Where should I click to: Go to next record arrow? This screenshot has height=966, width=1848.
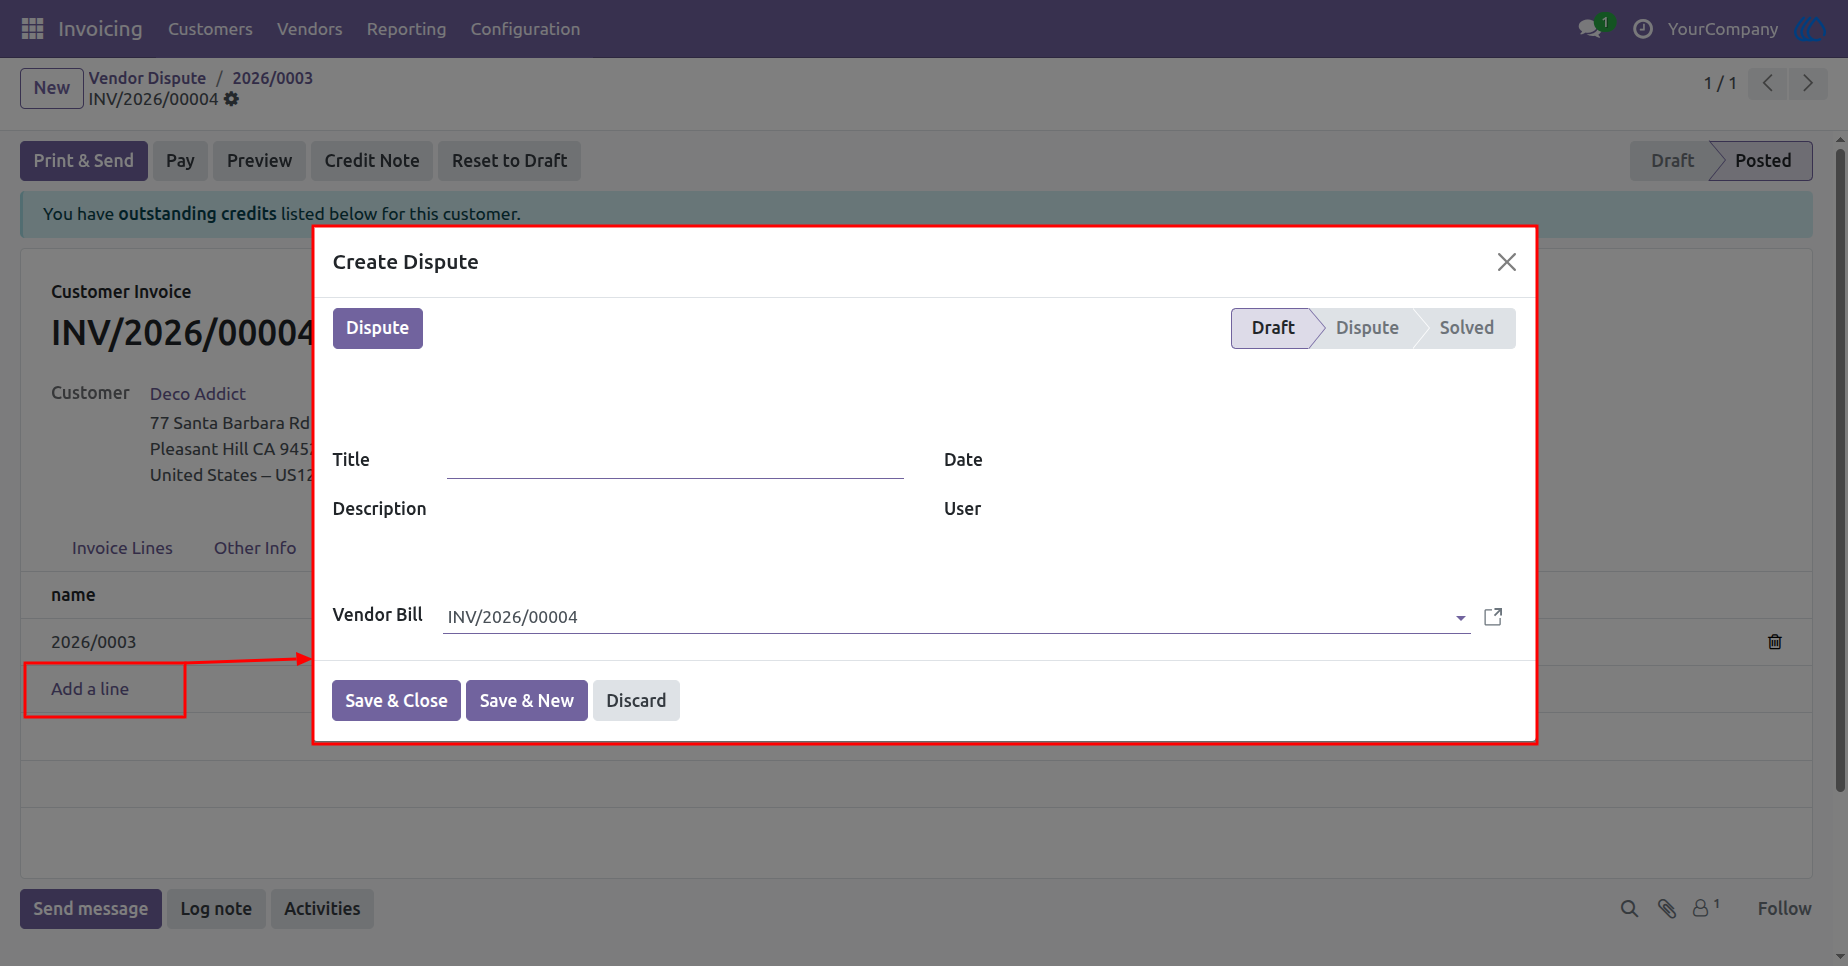point(1807,83)
